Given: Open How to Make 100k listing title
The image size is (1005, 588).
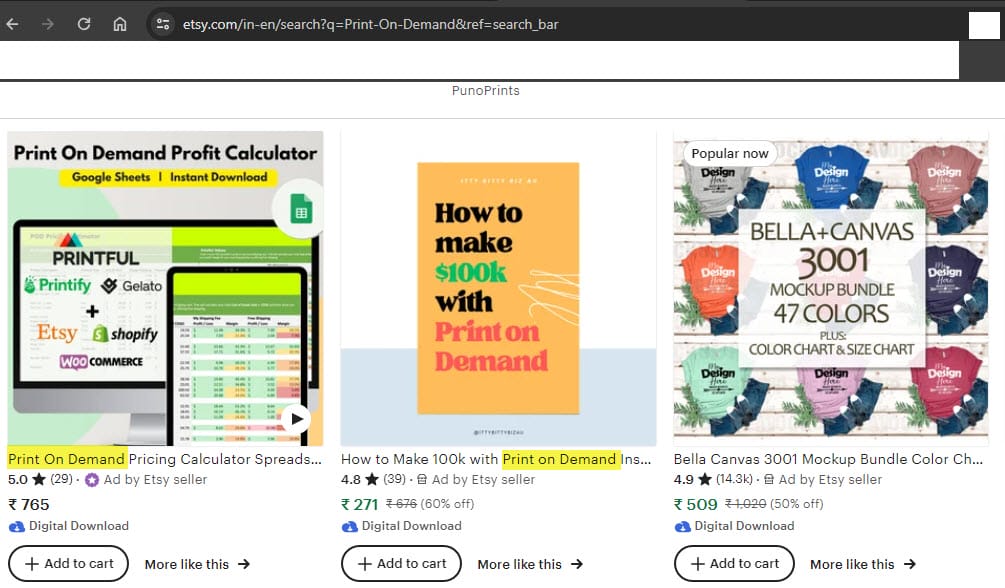Looking at the screenshot, I should pyautogui.click(x=496, y=459).
